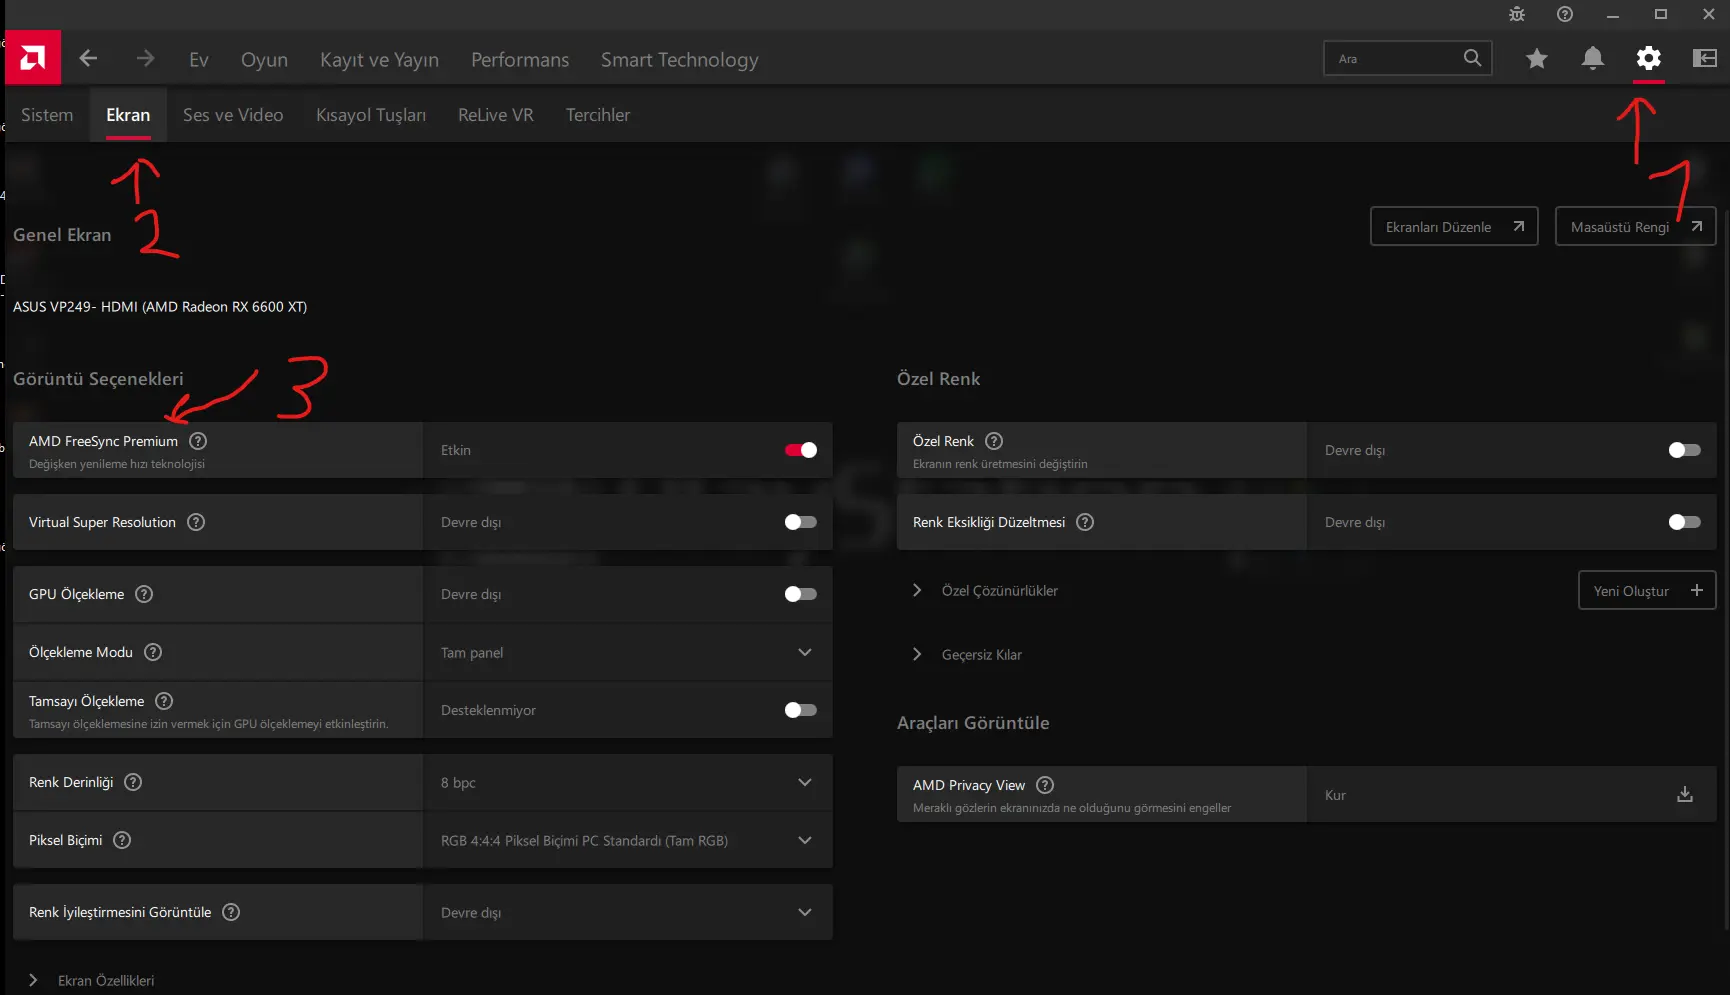Click the search magnifier icon
Image resolution: width=1730 pixels, height=995 pixels.
1472,58
